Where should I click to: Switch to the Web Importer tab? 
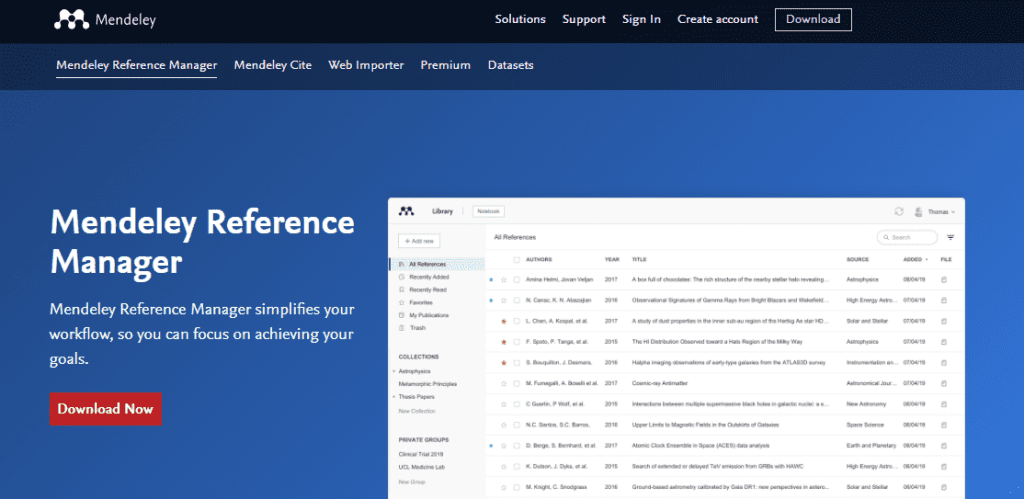pos(366,65)
